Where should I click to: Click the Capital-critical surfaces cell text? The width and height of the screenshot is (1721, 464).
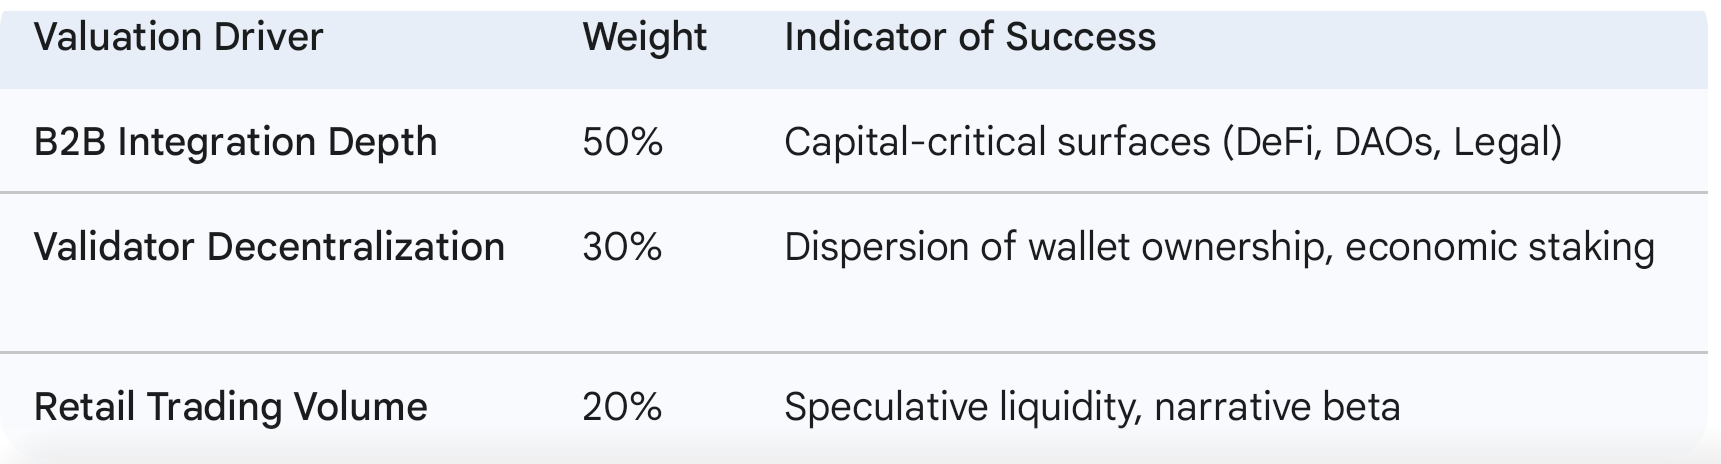point(1172,142)
